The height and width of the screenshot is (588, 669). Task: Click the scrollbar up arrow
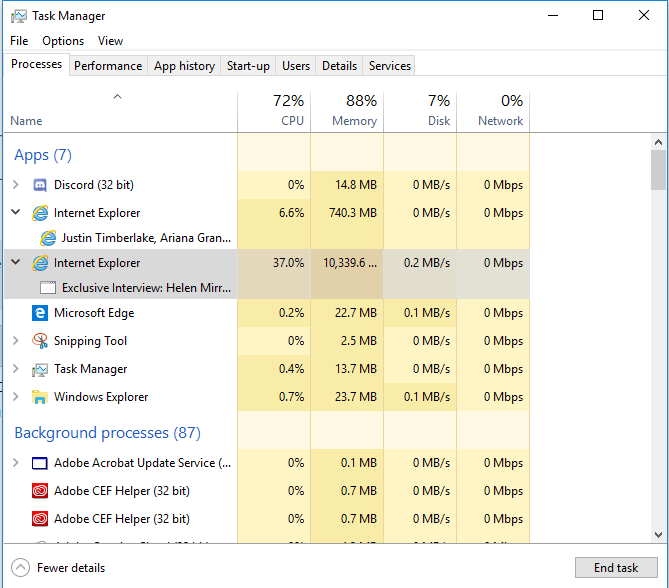658,142
